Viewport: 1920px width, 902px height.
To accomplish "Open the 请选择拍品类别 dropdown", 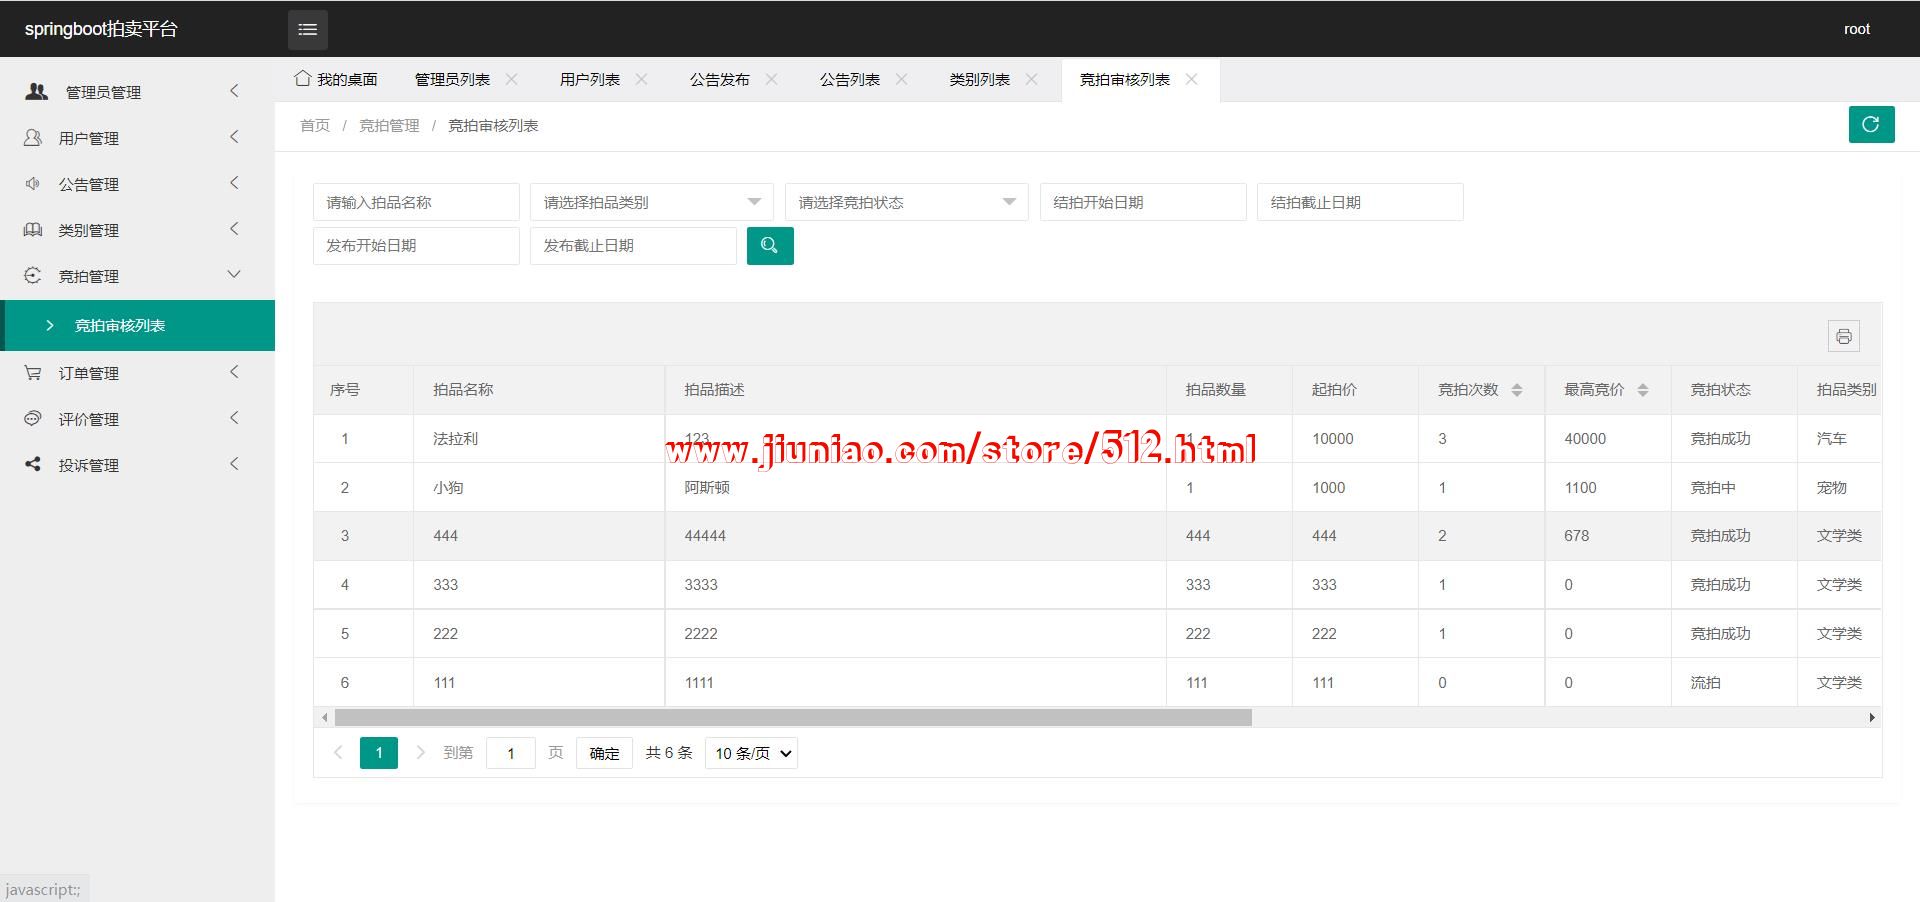I will (x=651, y=202).
